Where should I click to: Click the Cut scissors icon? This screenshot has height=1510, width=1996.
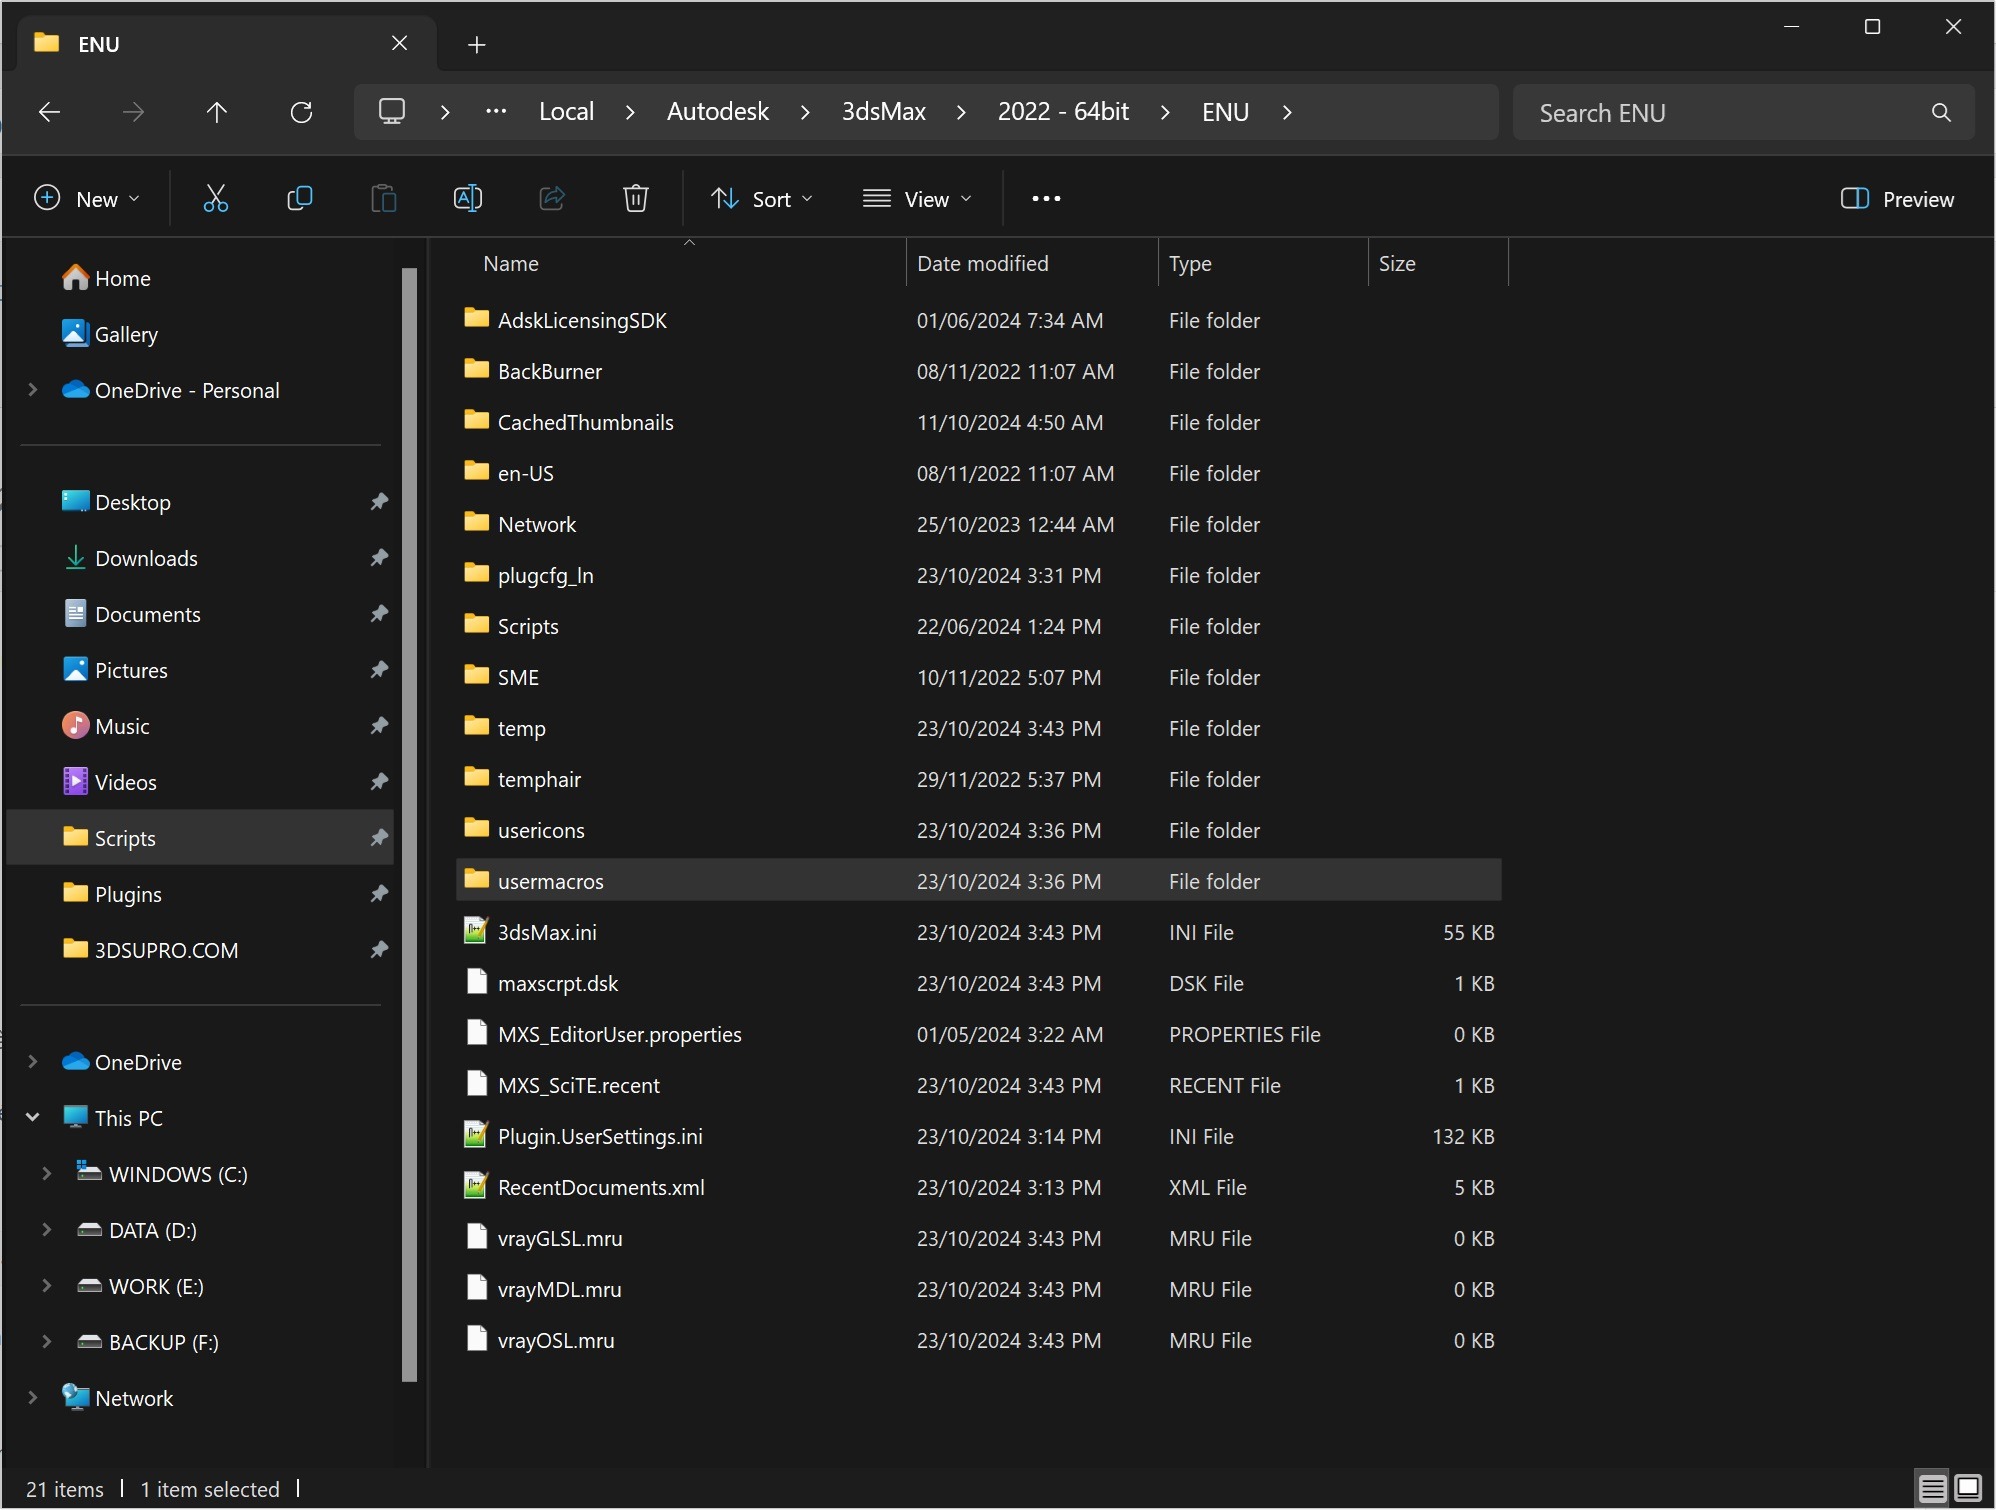[x=215, y=199]
